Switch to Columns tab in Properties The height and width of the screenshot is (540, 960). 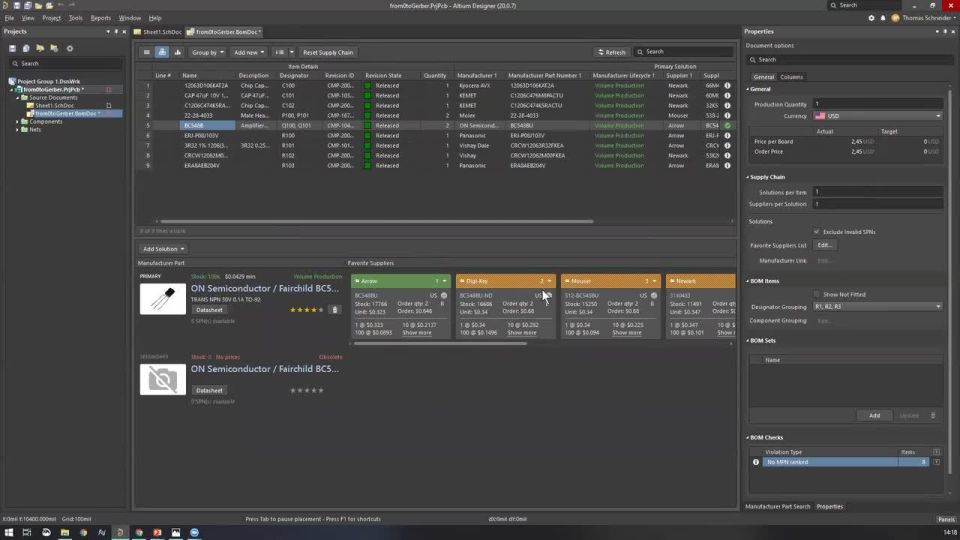pos(792,77)
